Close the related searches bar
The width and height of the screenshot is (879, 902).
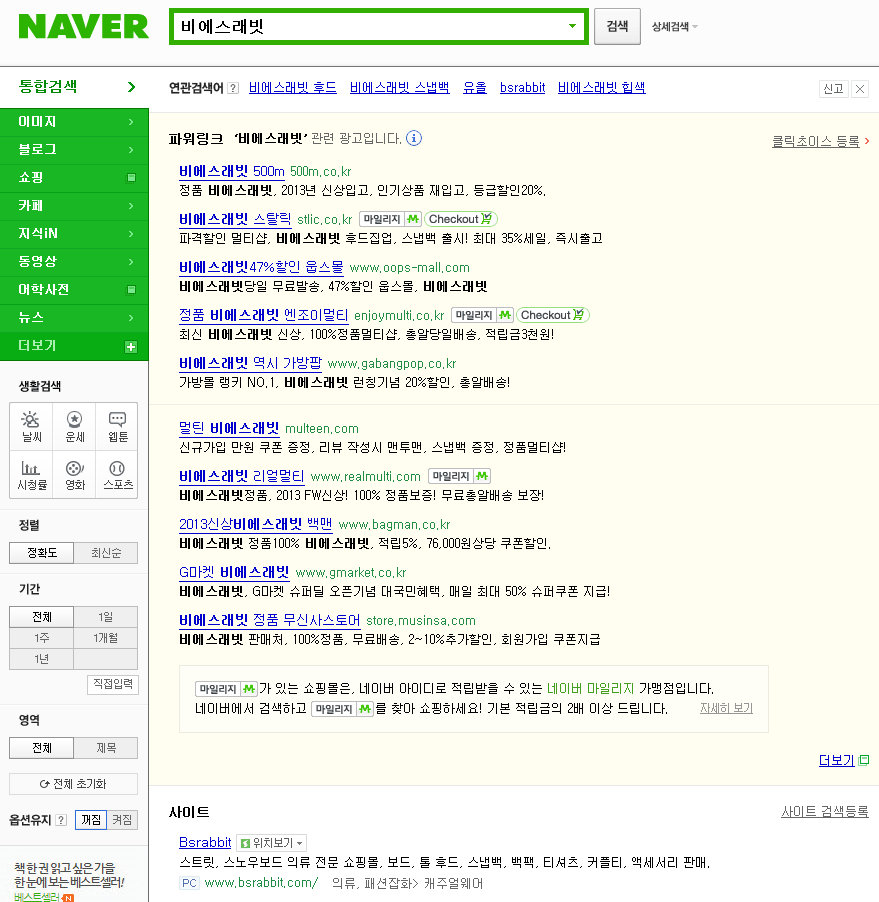[859, 89]
